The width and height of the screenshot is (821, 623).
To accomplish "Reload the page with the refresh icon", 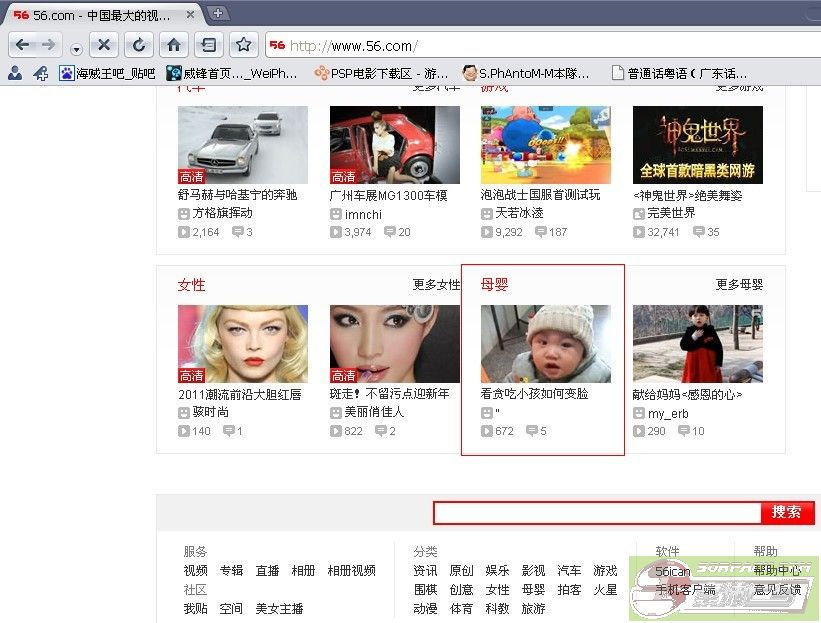I will click(139, 45).
